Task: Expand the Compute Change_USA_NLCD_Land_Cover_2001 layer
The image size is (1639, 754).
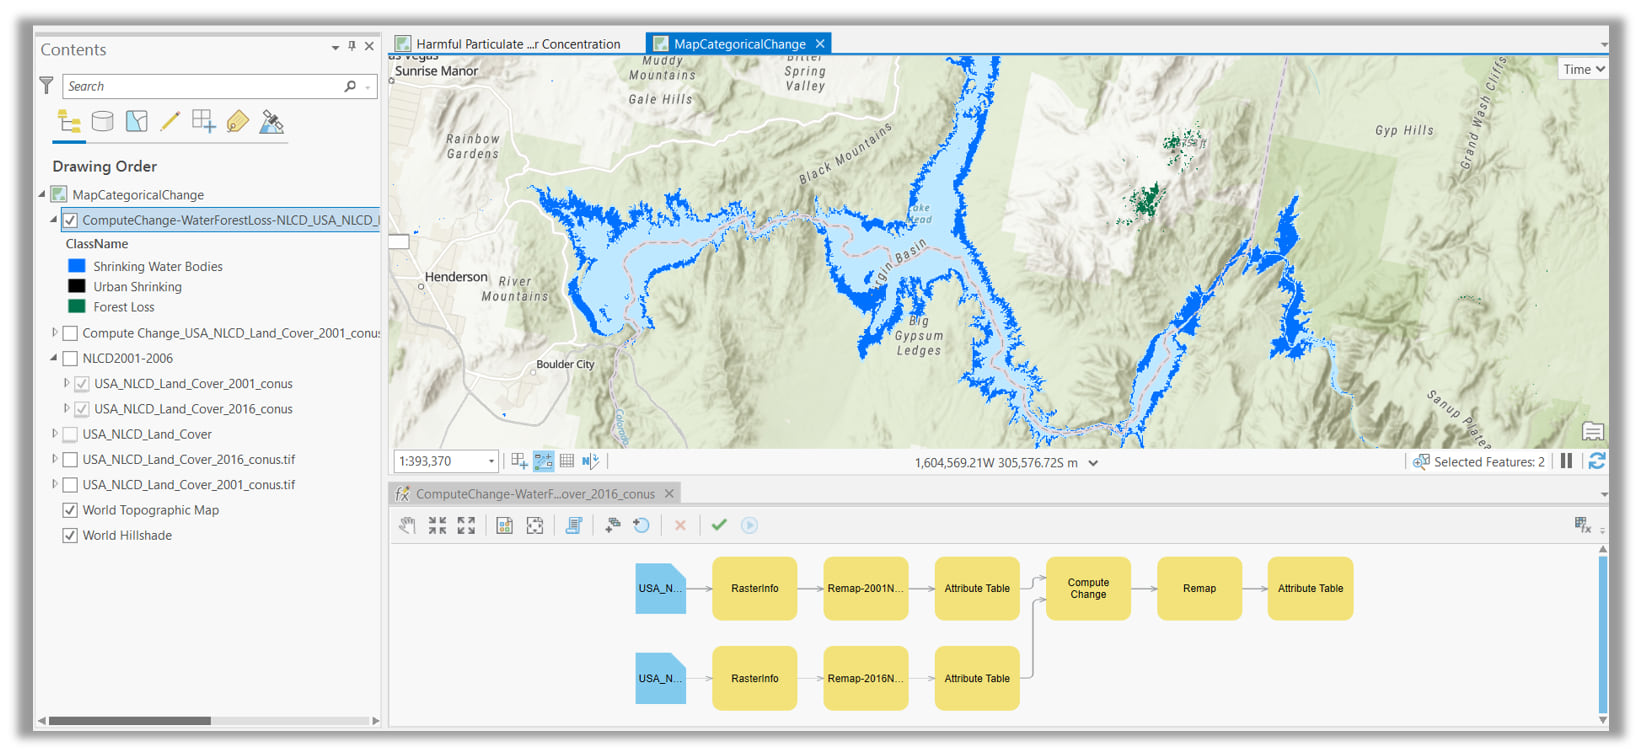Action: point(54,332)
